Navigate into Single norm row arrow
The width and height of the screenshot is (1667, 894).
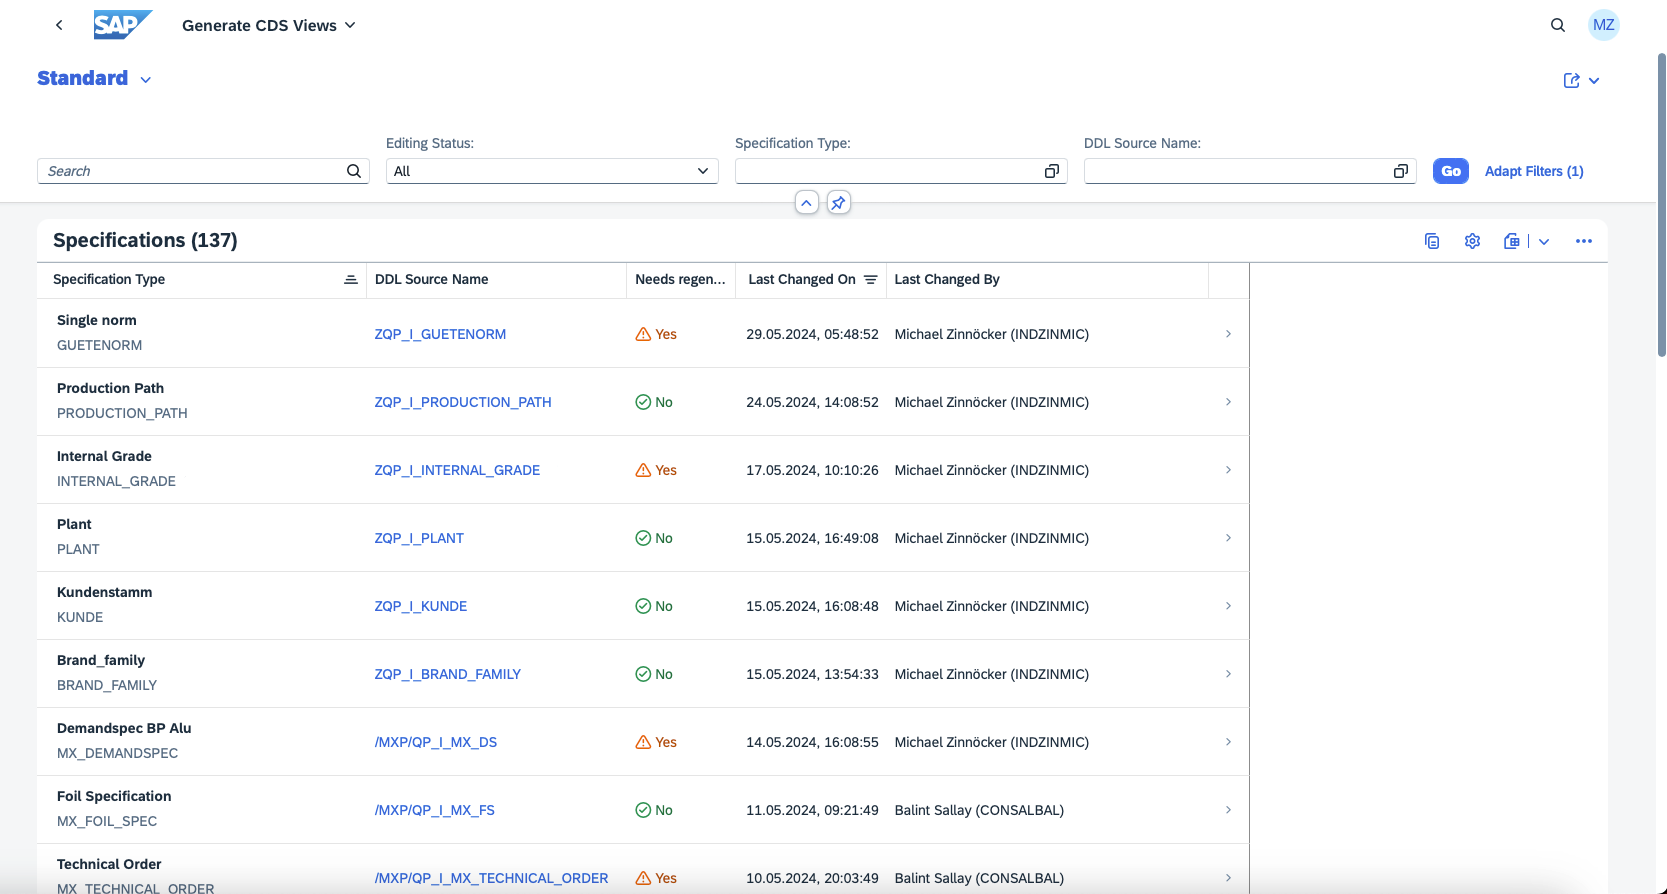point(1228,334)
